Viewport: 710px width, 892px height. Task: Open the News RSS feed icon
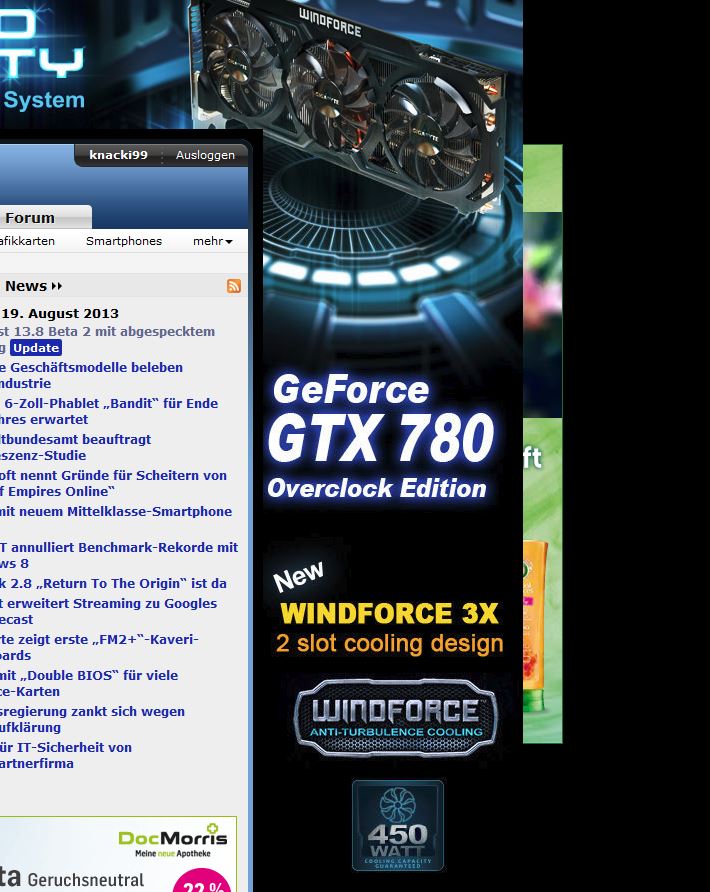(234, 286)
